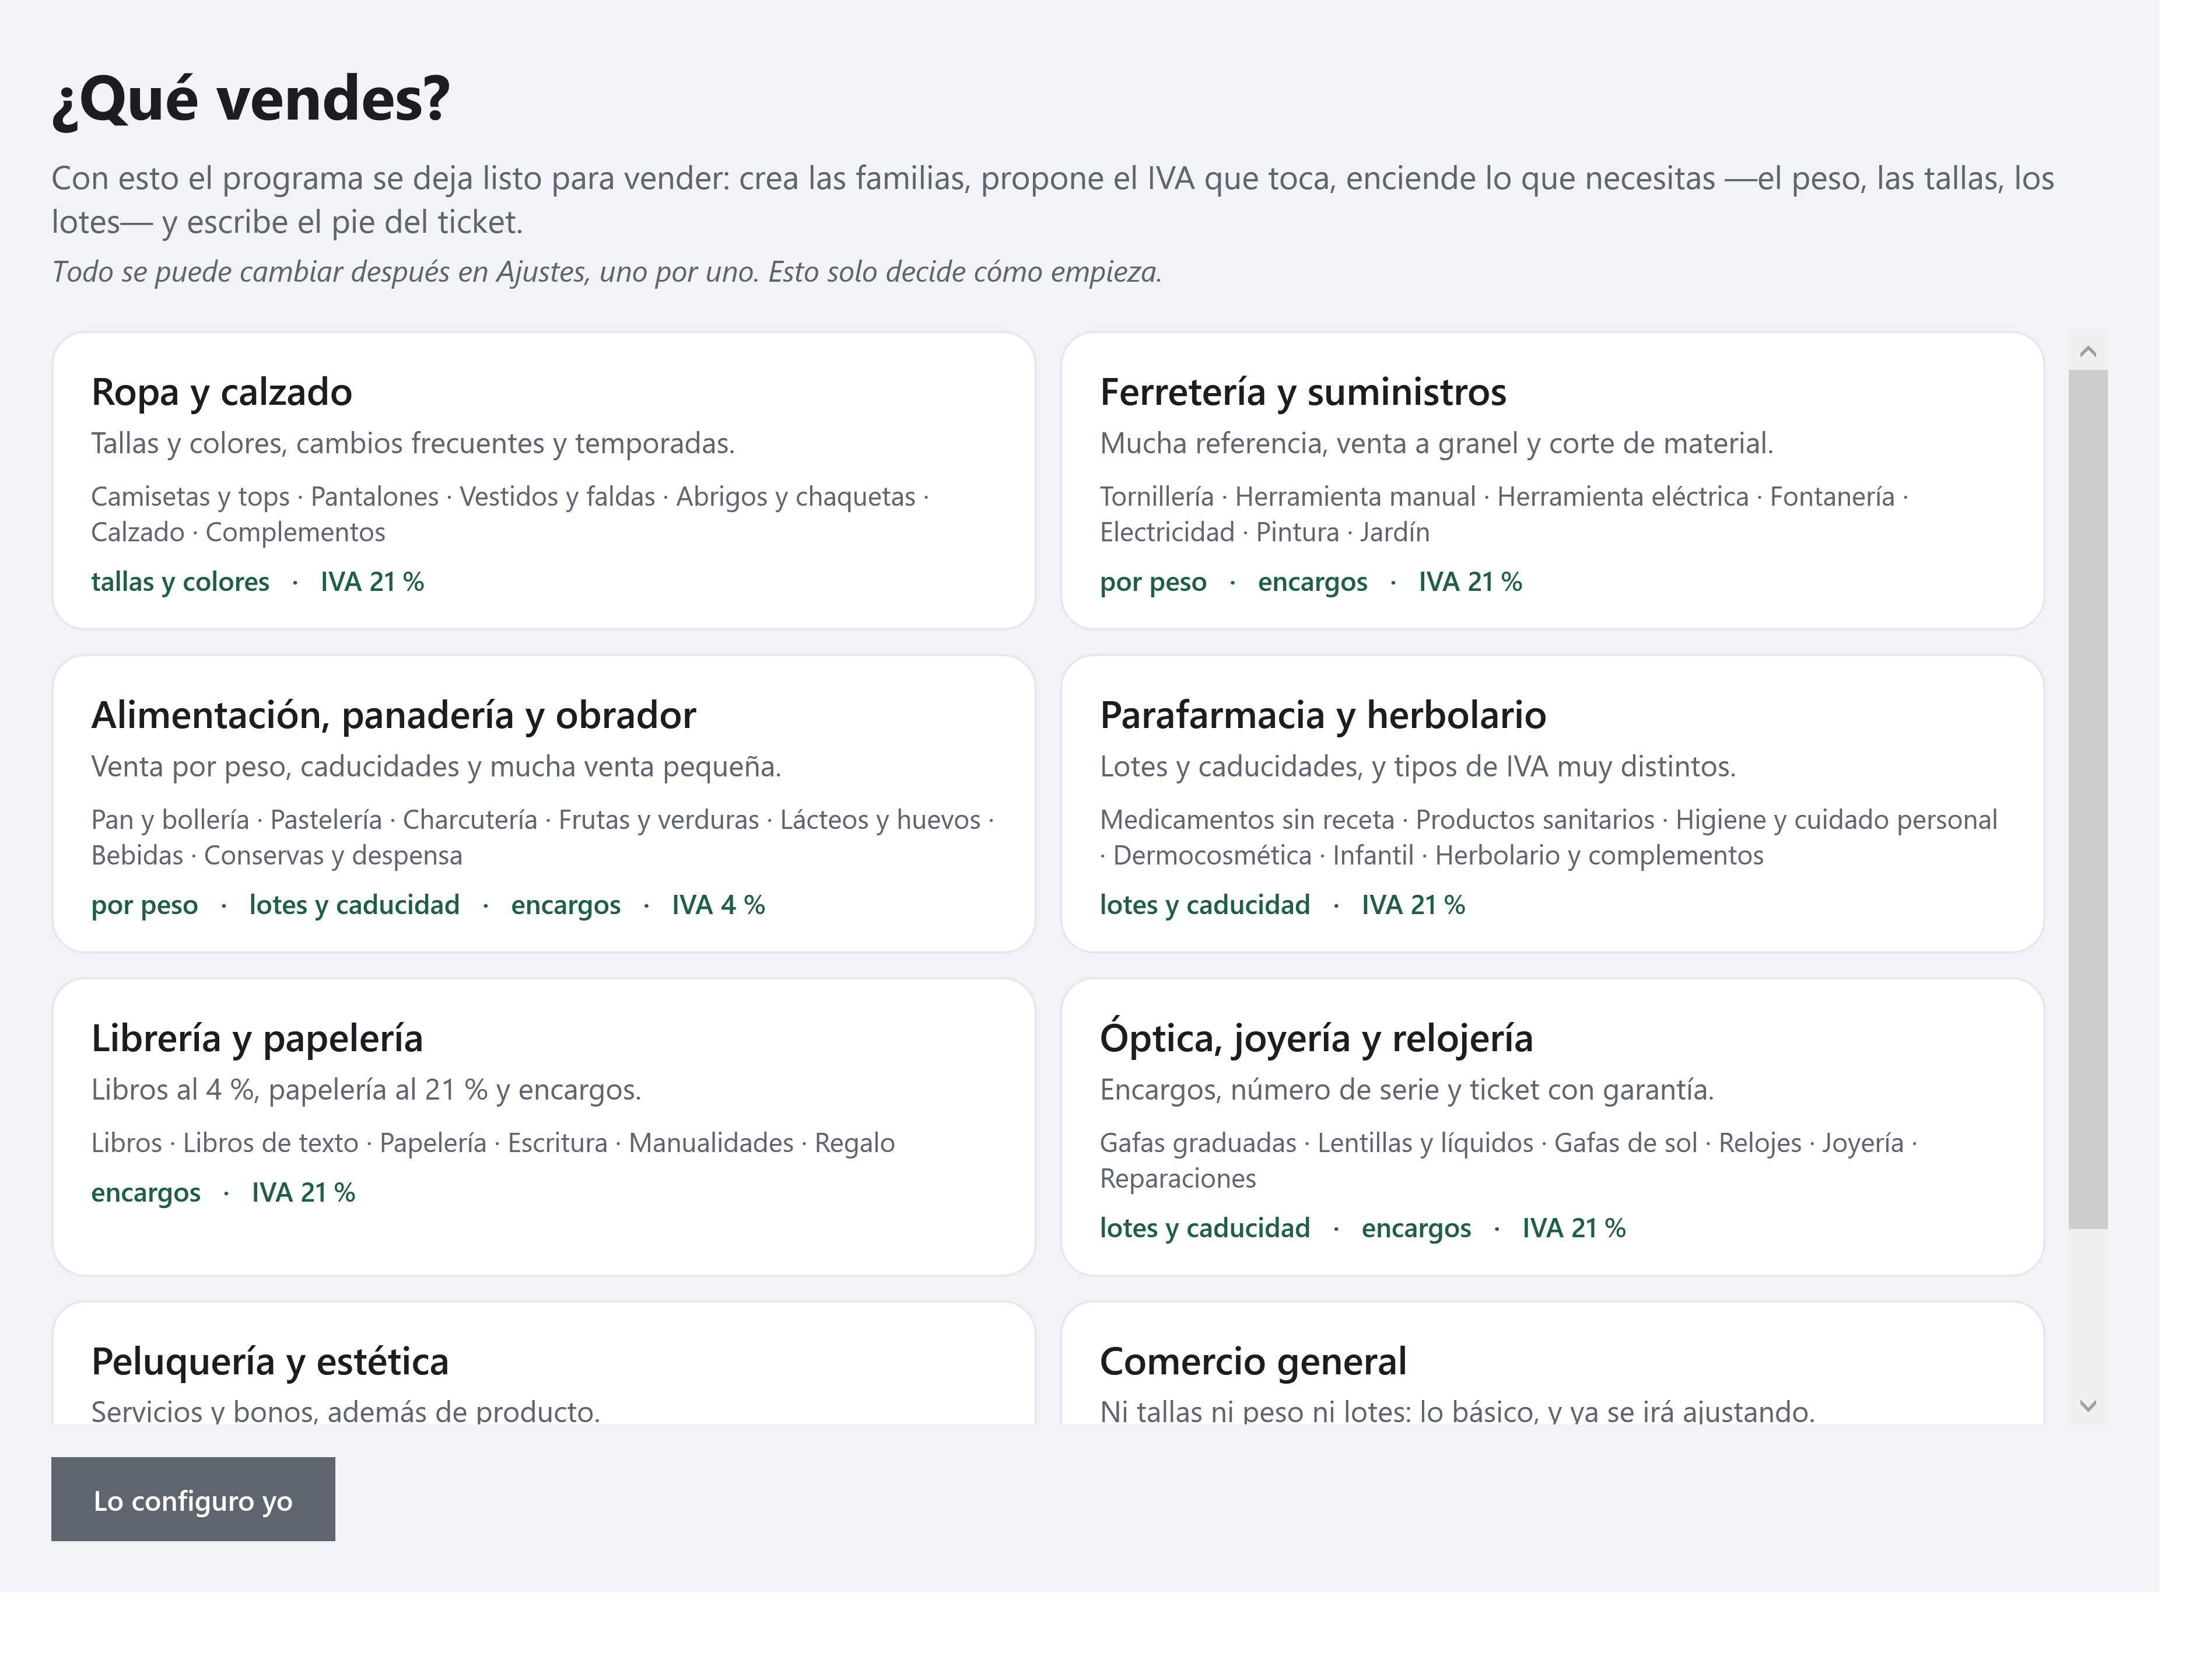Select the Ropa y calzado card
This screenshot has width=2193, height=1680.
click(x=543, y=481)
